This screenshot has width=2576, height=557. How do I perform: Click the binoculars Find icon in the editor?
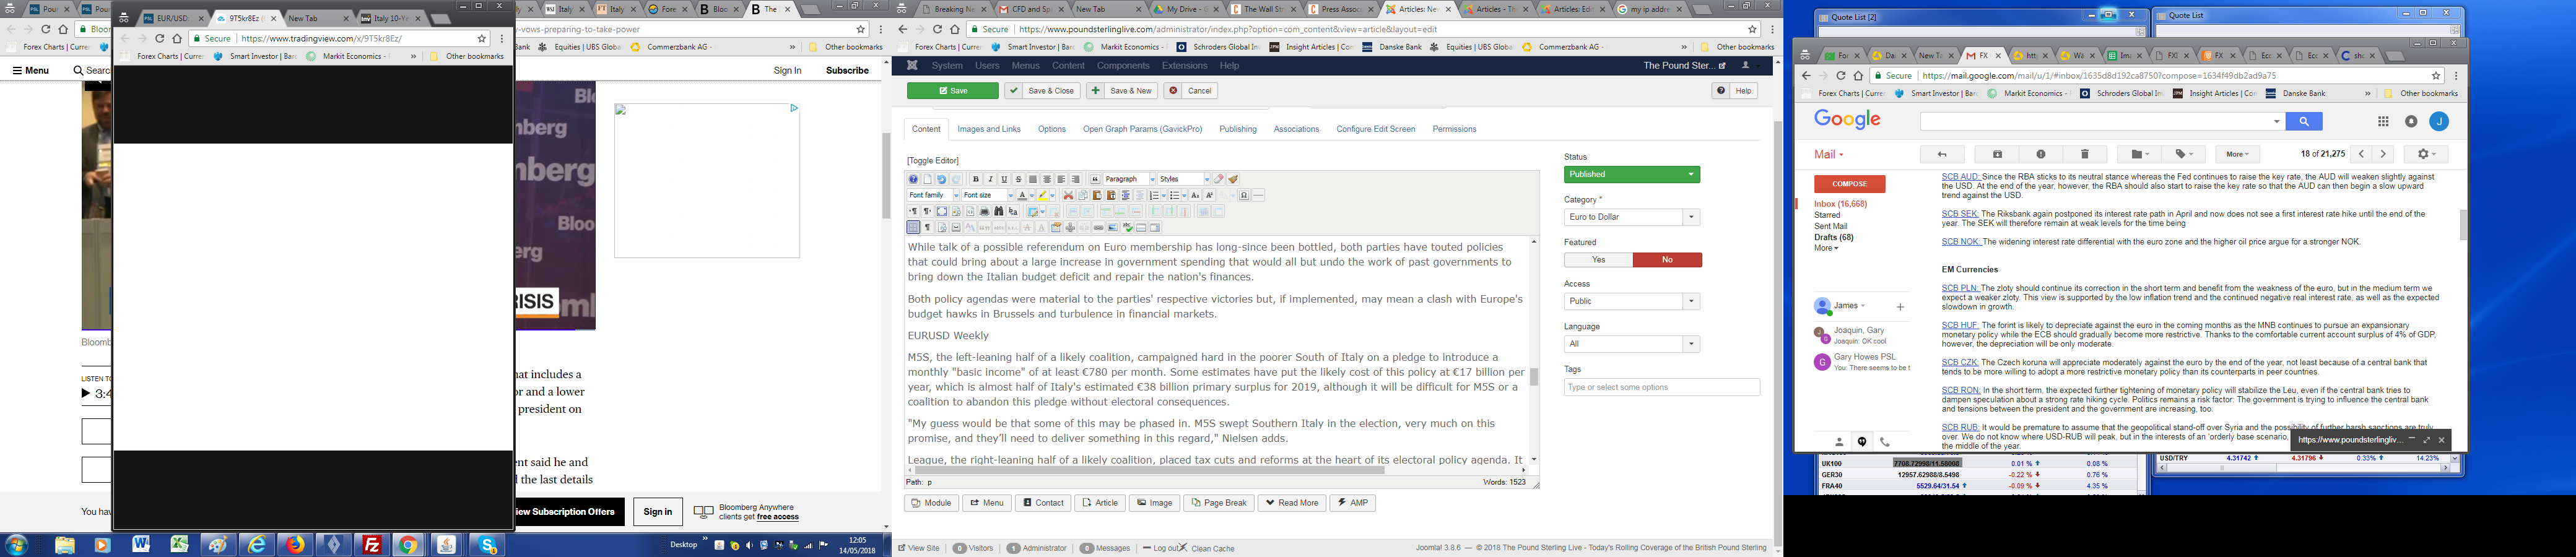998,212
